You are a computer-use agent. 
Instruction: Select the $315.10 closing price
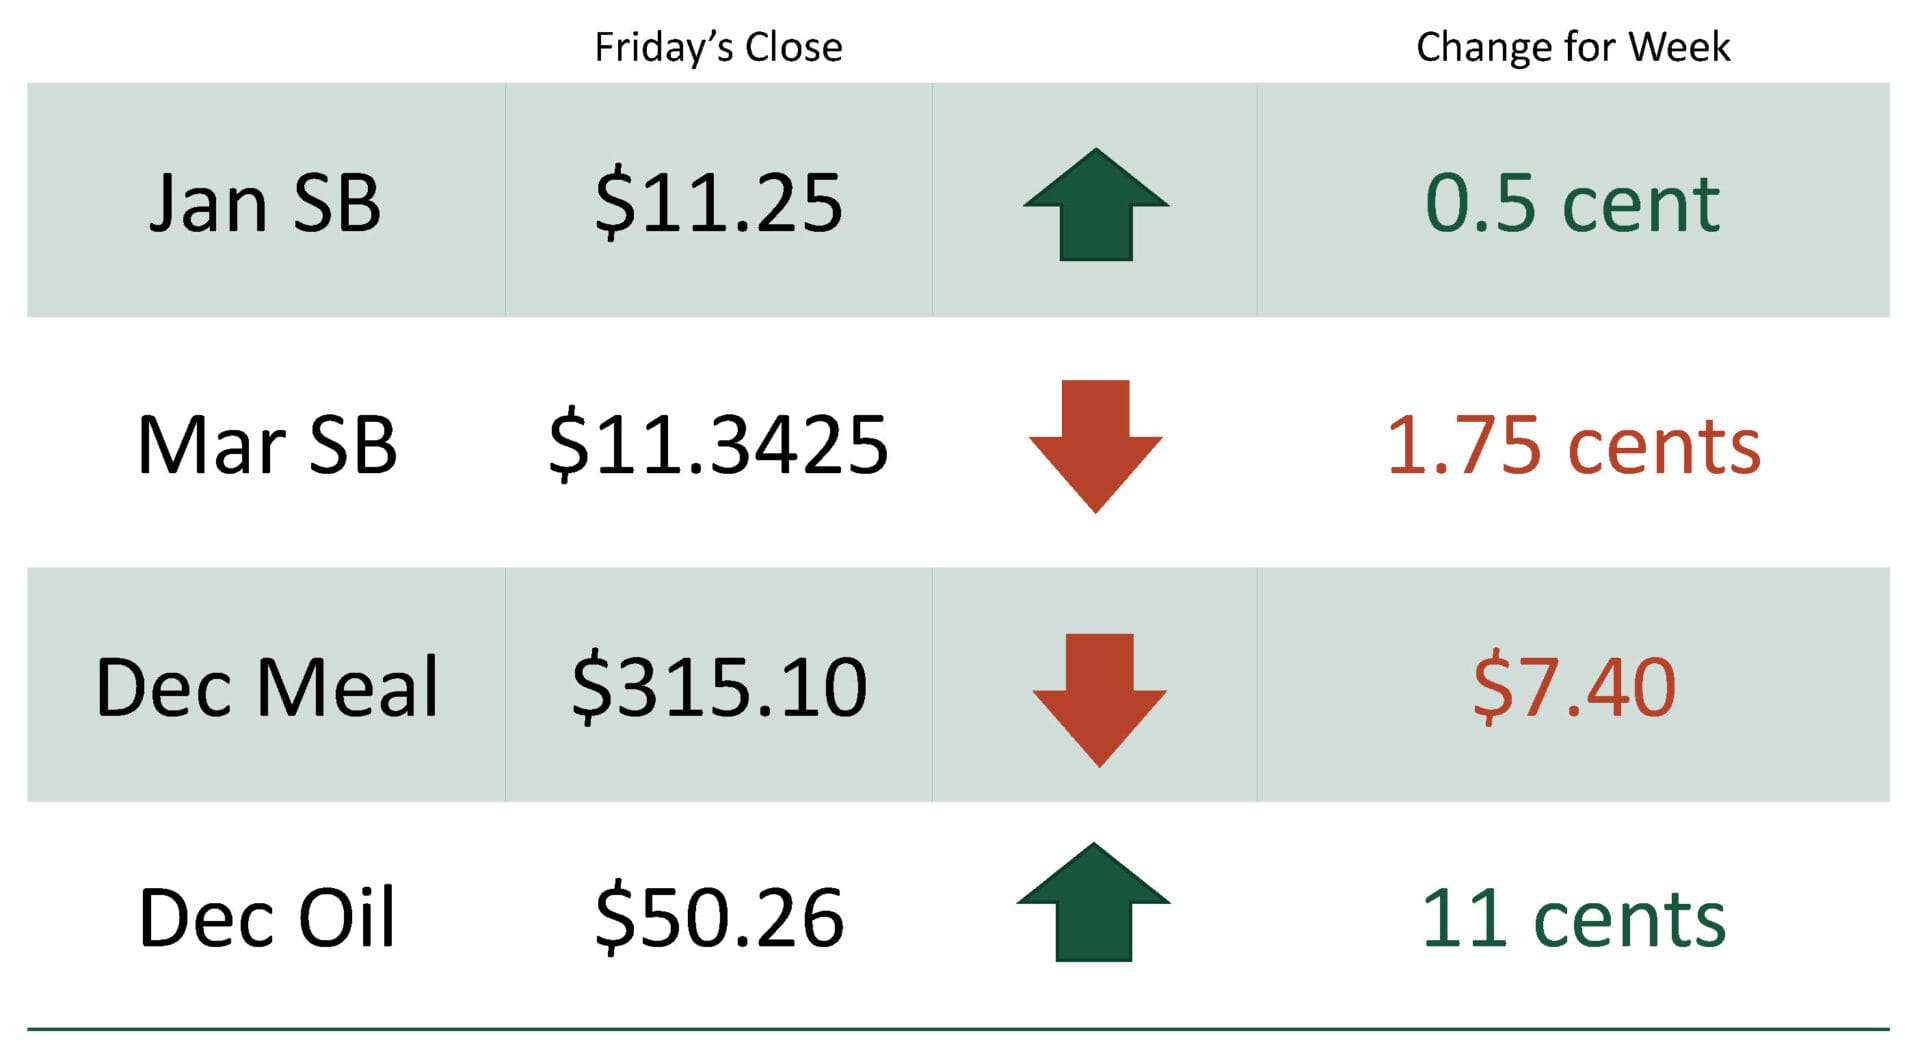click(718, 687)
